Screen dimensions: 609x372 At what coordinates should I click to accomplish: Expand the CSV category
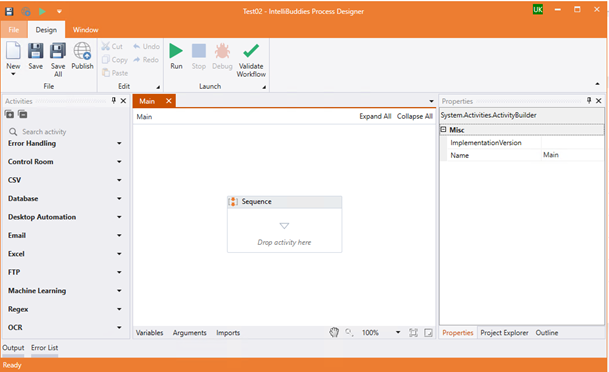pyautogui.click(x=120, y=180)
